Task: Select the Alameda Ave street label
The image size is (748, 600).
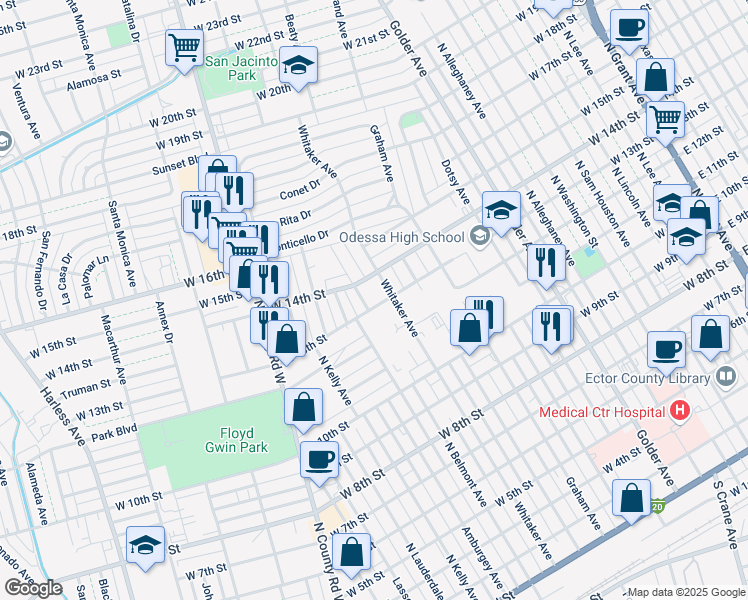Action: pyautogui.click(x=37, y=494)
